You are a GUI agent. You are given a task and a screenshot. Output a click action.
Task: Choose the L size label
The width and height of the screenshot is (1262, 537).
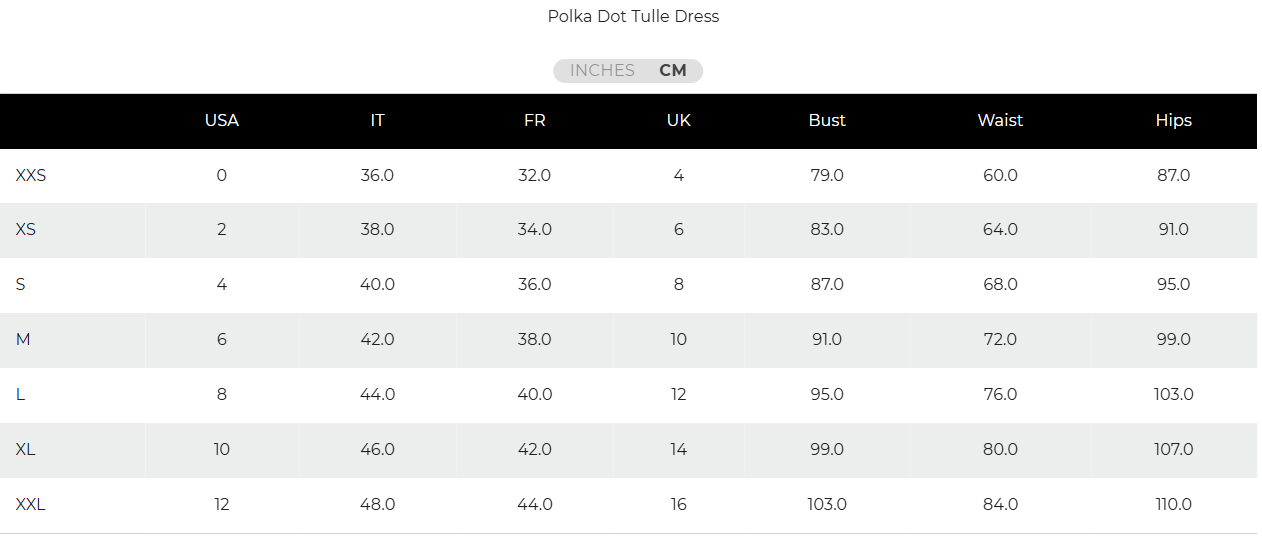(x=20, y=394)
